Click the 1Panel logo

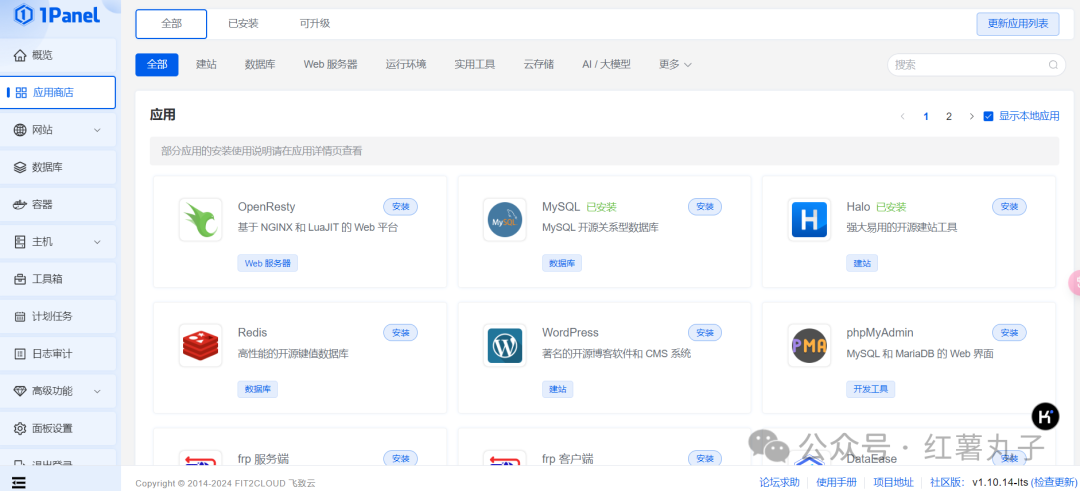[57, 14]
